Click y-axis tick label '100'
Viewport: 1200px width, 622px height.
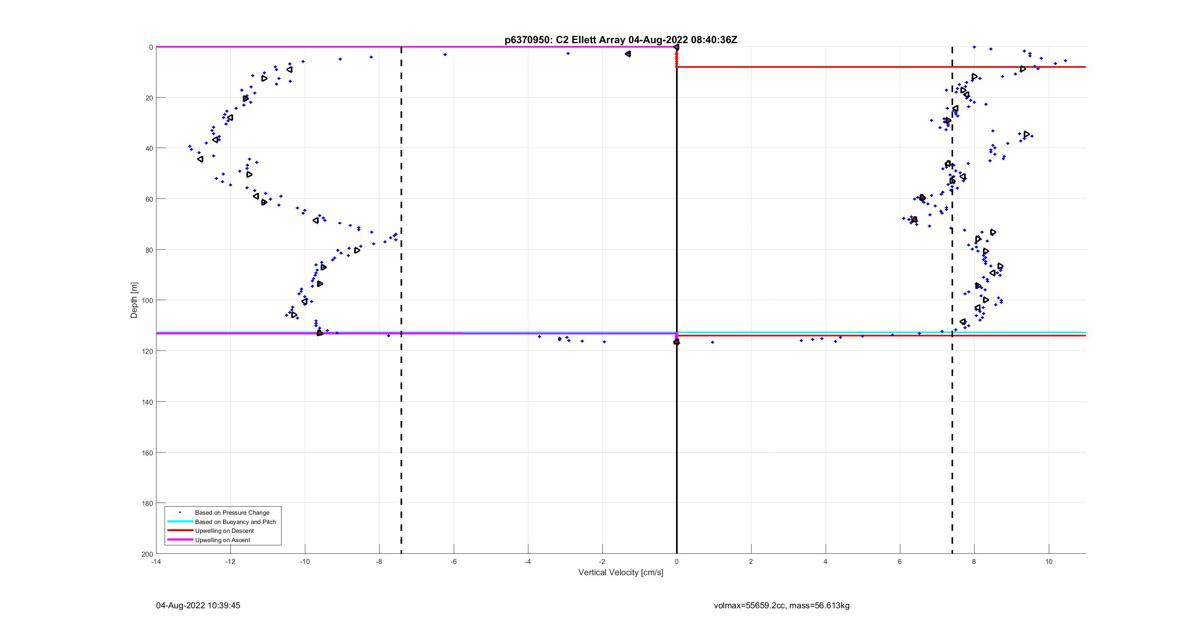tap(146, 300)
